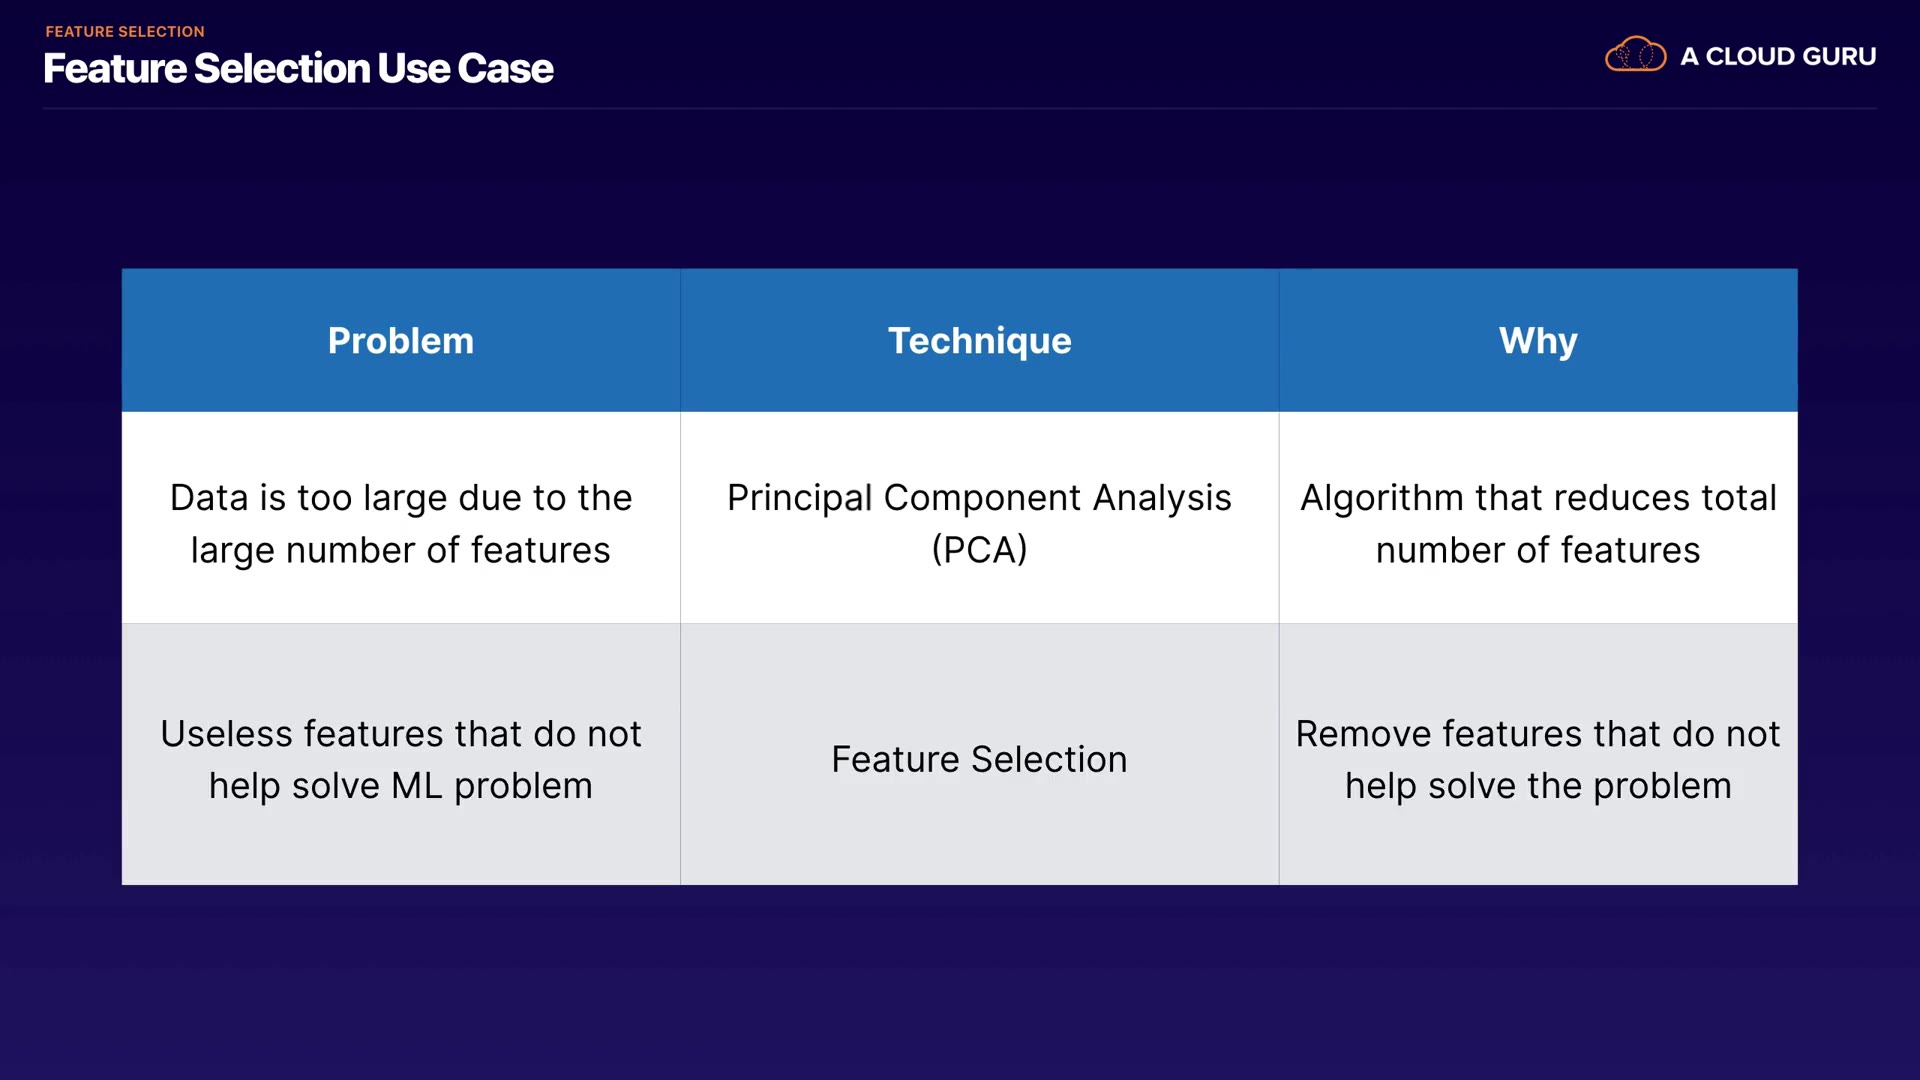This screenshot has width=1920, height=1080.
Task: Click the orange "FEATURE SELECTION" section label
Action: 125,32
